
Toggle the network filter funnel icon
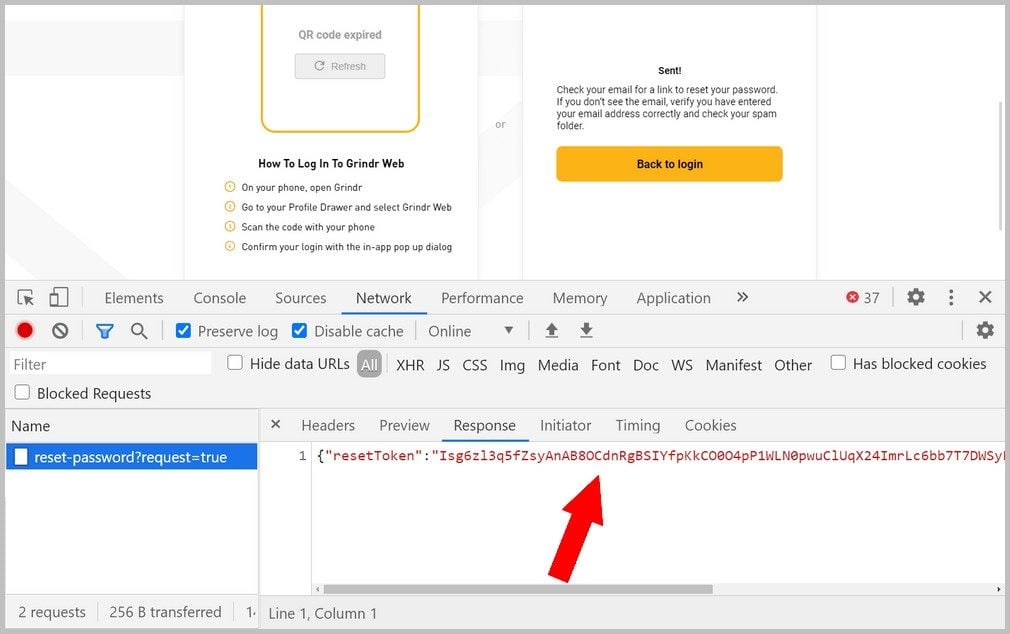pyautogui.click(x=104, y=331)
